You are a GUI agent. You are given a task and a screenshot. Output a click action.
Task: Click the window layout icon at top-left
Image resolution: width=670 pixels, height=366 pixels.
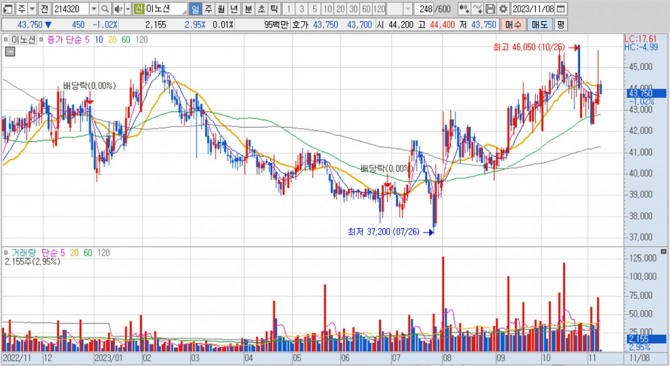point(8,9)
